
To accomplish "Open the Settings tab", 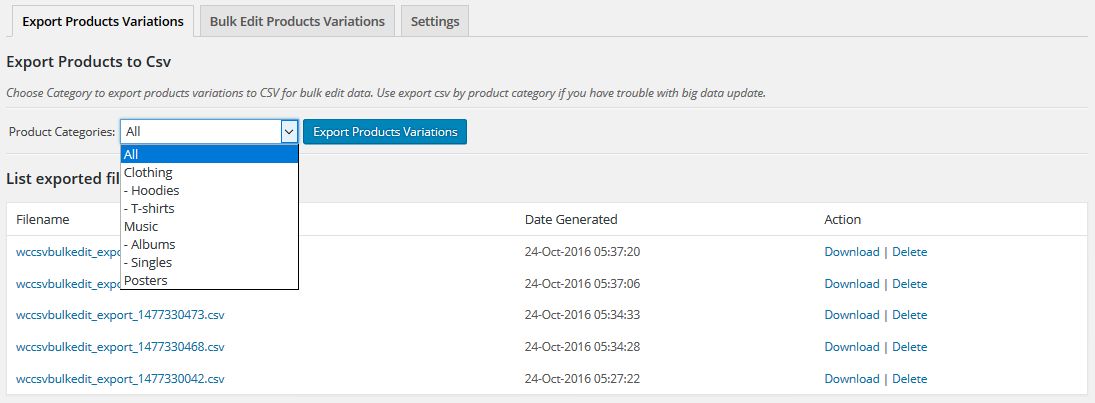I will [x=435, y=21].
